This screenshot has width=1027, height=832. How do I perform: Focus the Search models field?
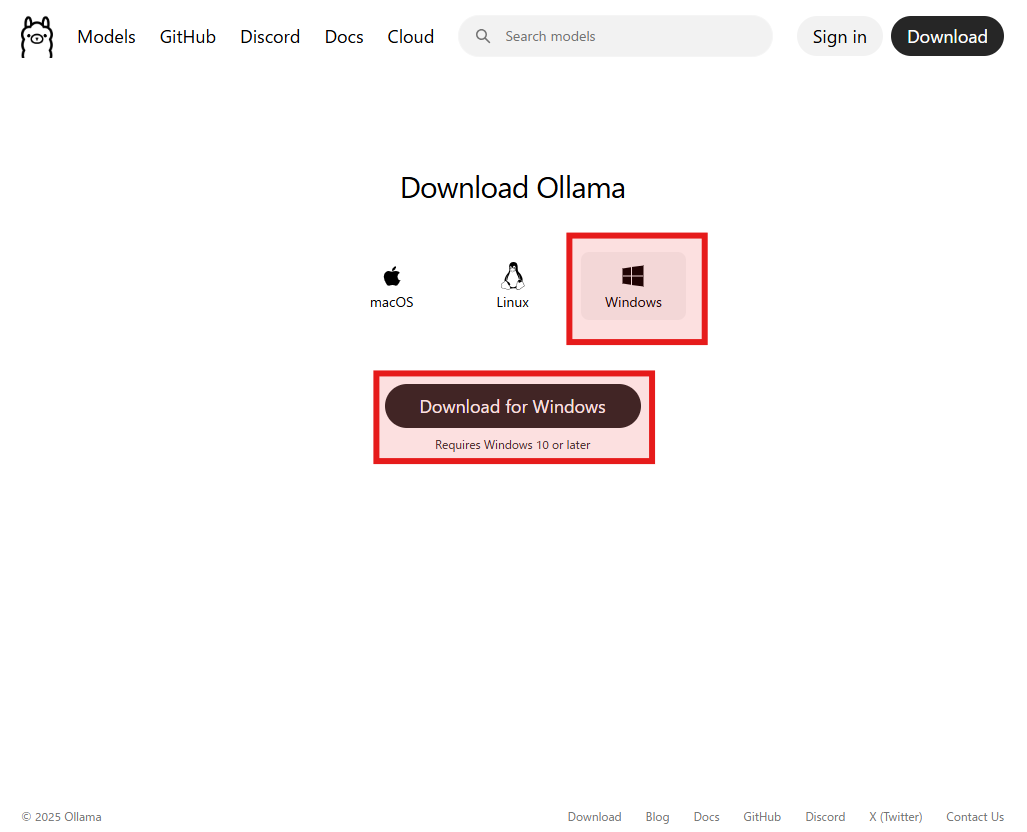tap(630, 36)
